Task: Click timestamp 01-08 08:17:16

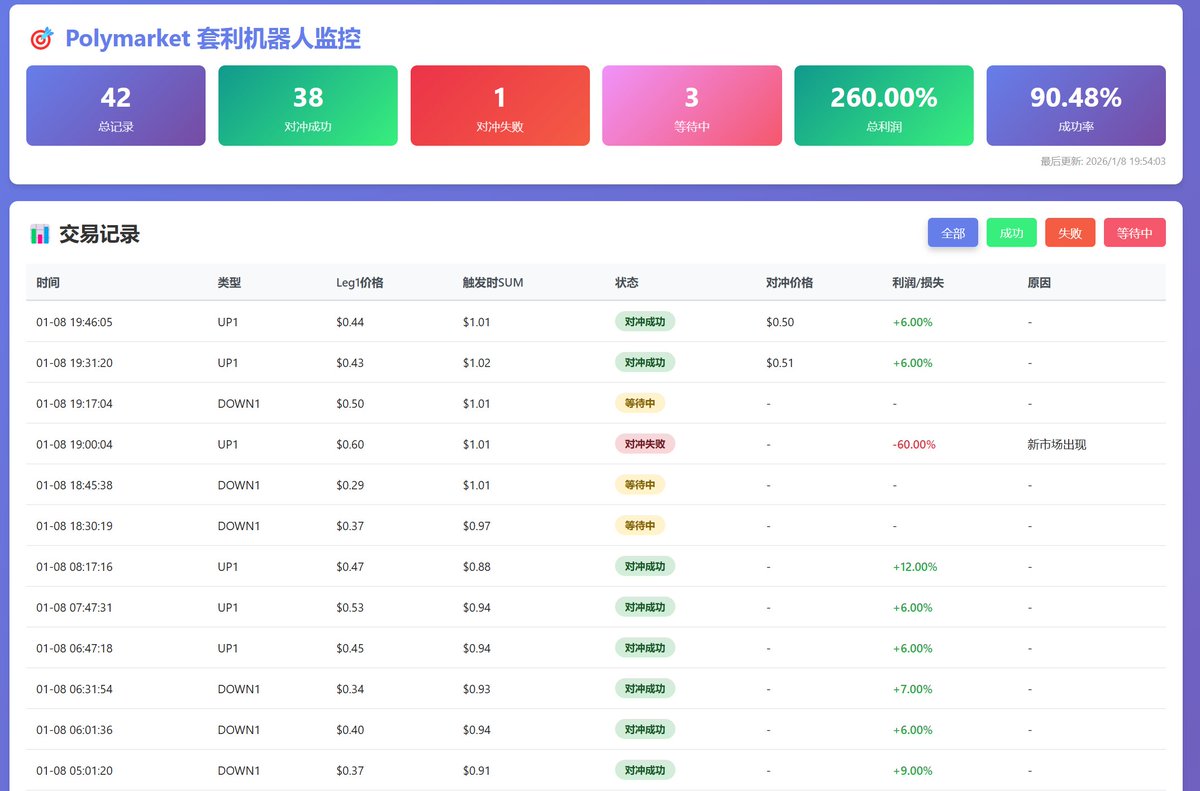Action: click(x=75, y=567)
